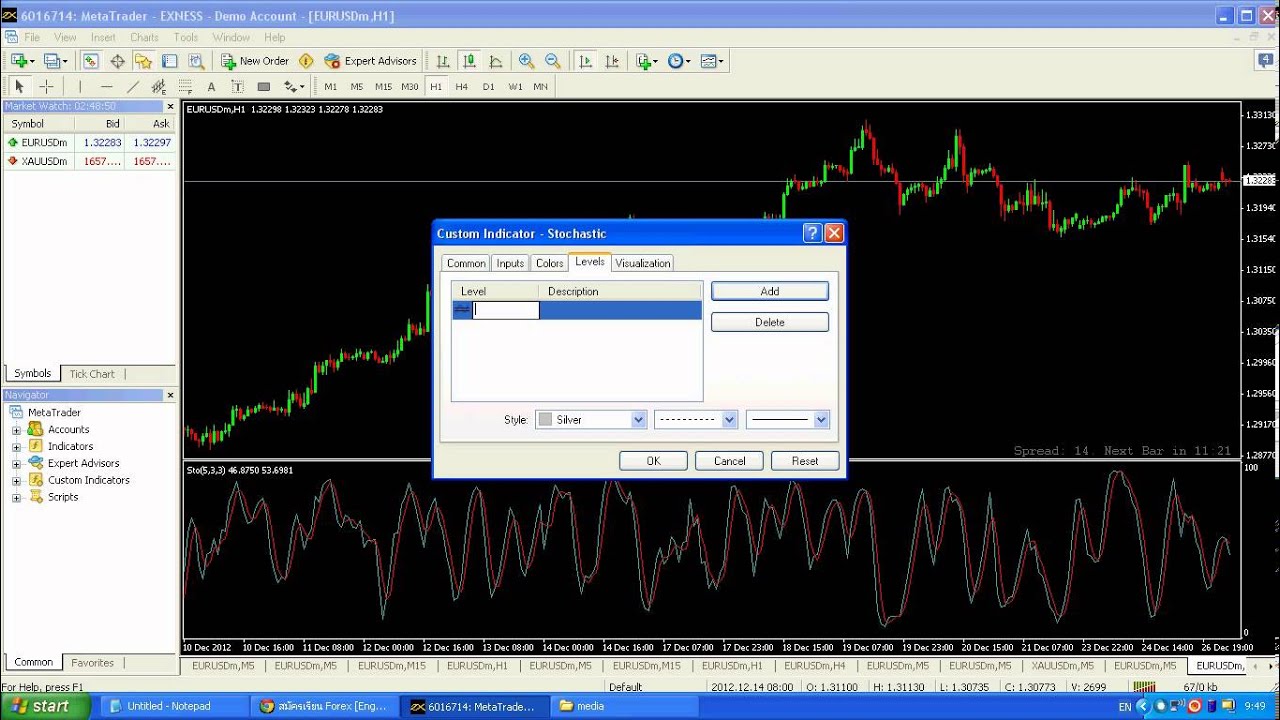Viewport: 1280px width, 720px height.
Task: Switch to the Inputs tab
Action: pyautogui.click(x=510, y=263)
